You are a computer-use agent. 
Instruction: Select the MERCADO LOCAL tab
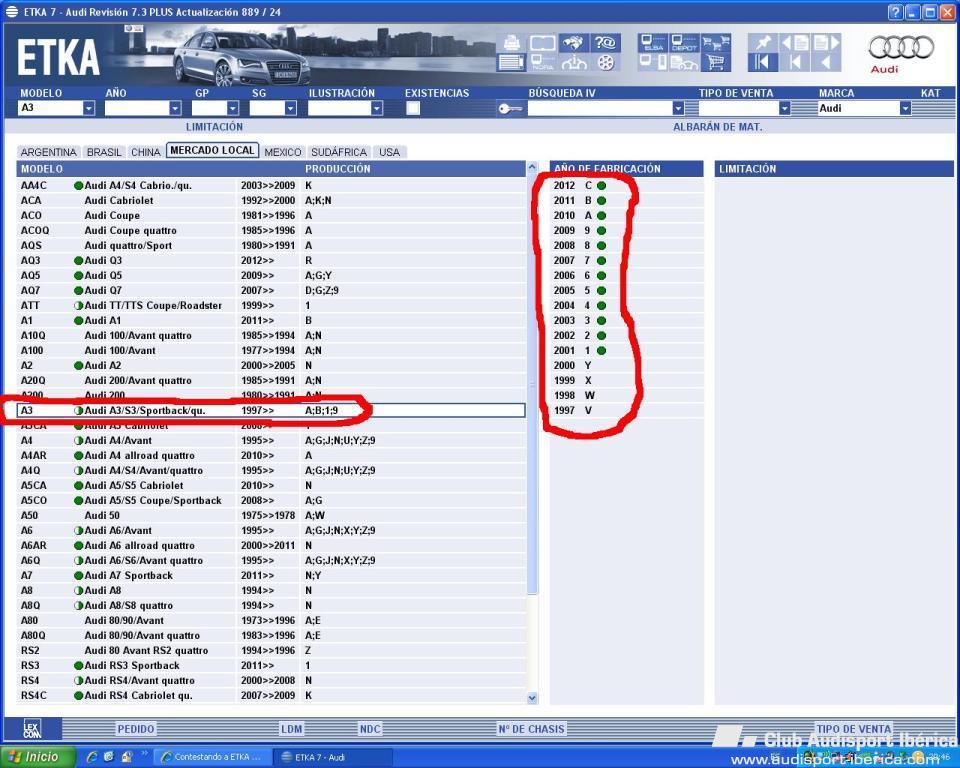point(212,151)
